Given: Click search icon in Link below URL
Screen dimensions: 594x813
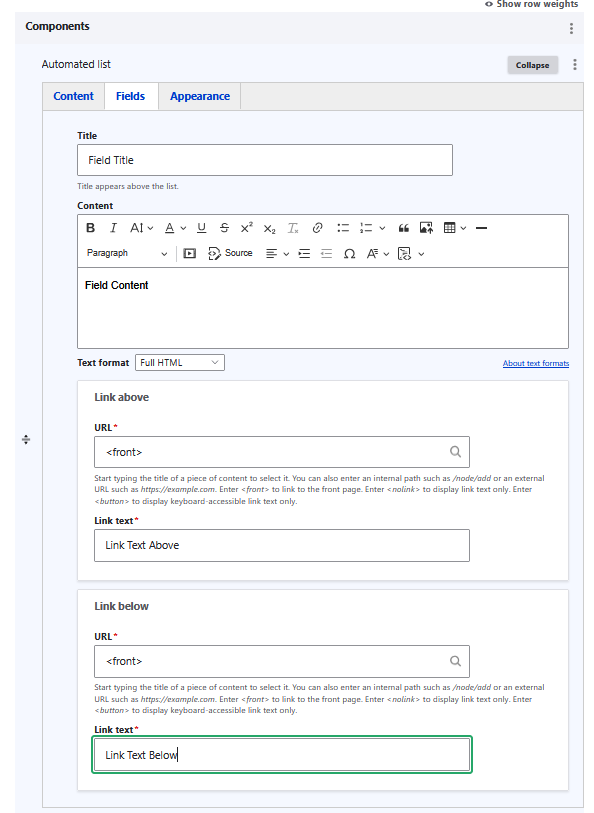Looking at the screenshot, I should (455, 661).
